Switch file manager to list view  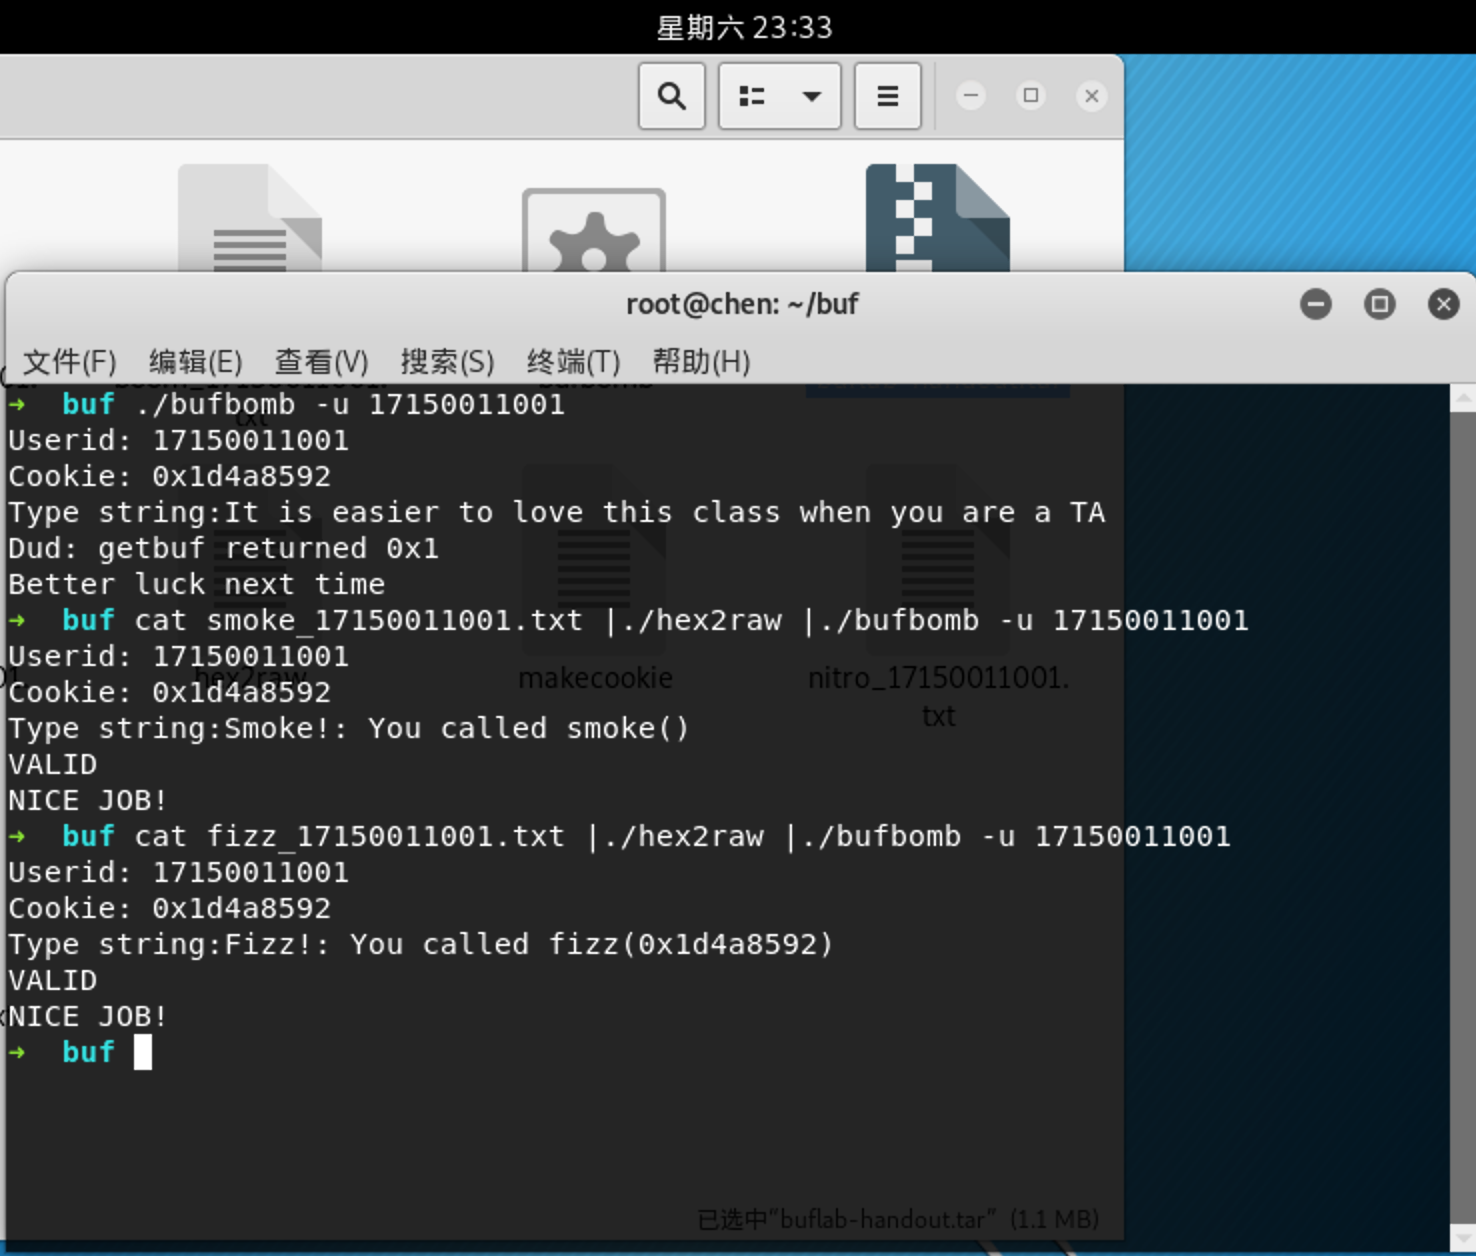[x=751, y=96]
